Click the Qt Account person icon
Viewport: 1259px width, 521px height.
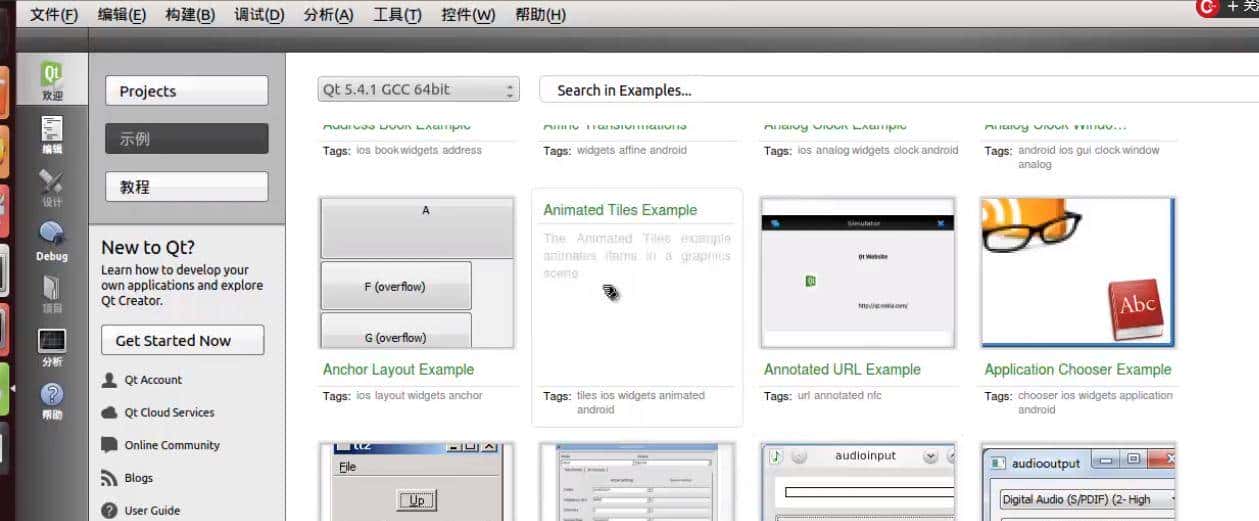tap(110, 380)
